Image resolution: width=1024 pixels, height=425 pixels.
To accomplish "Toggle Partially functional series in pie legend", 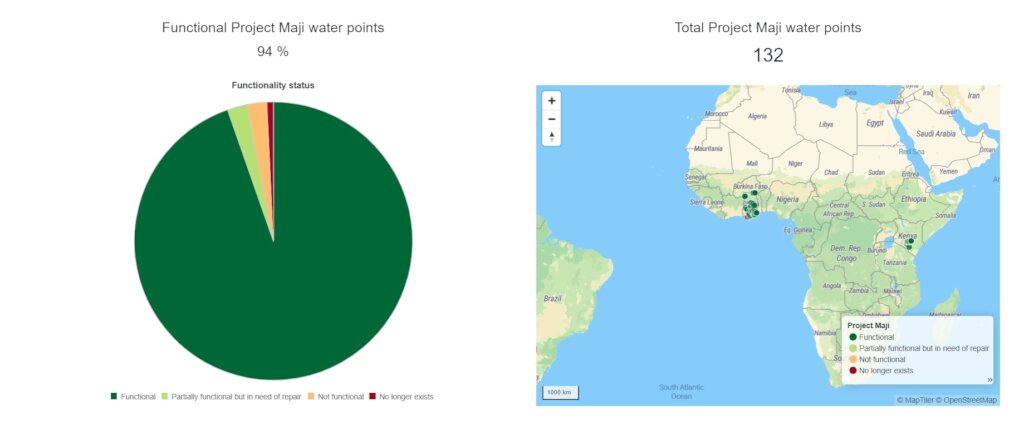I will click(231, 396).
